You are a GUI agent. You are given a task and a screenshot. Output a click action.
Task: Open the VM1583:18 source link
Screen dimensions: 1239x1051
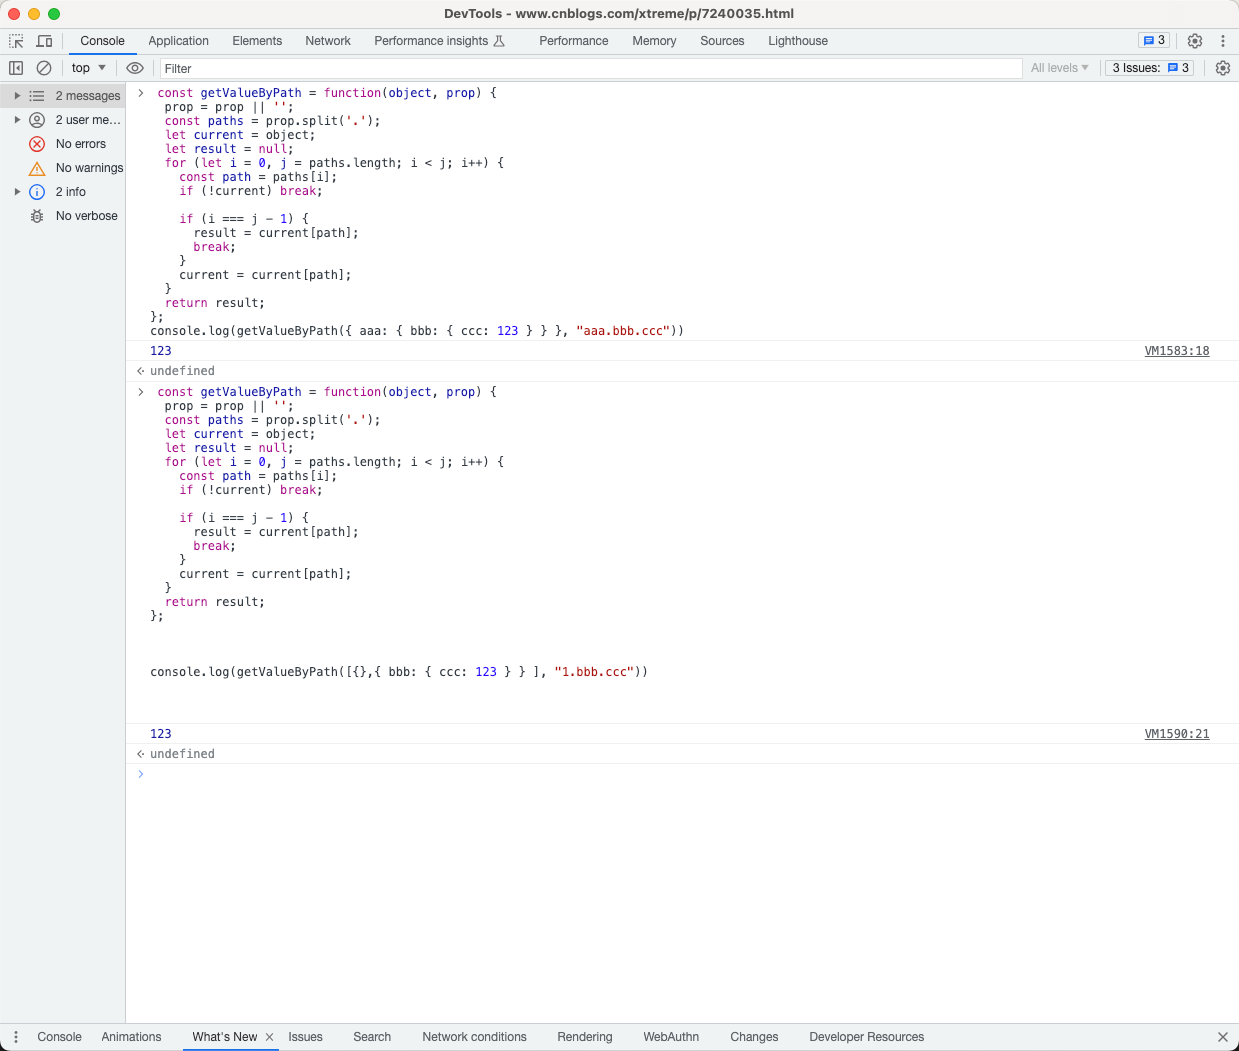1176,351
